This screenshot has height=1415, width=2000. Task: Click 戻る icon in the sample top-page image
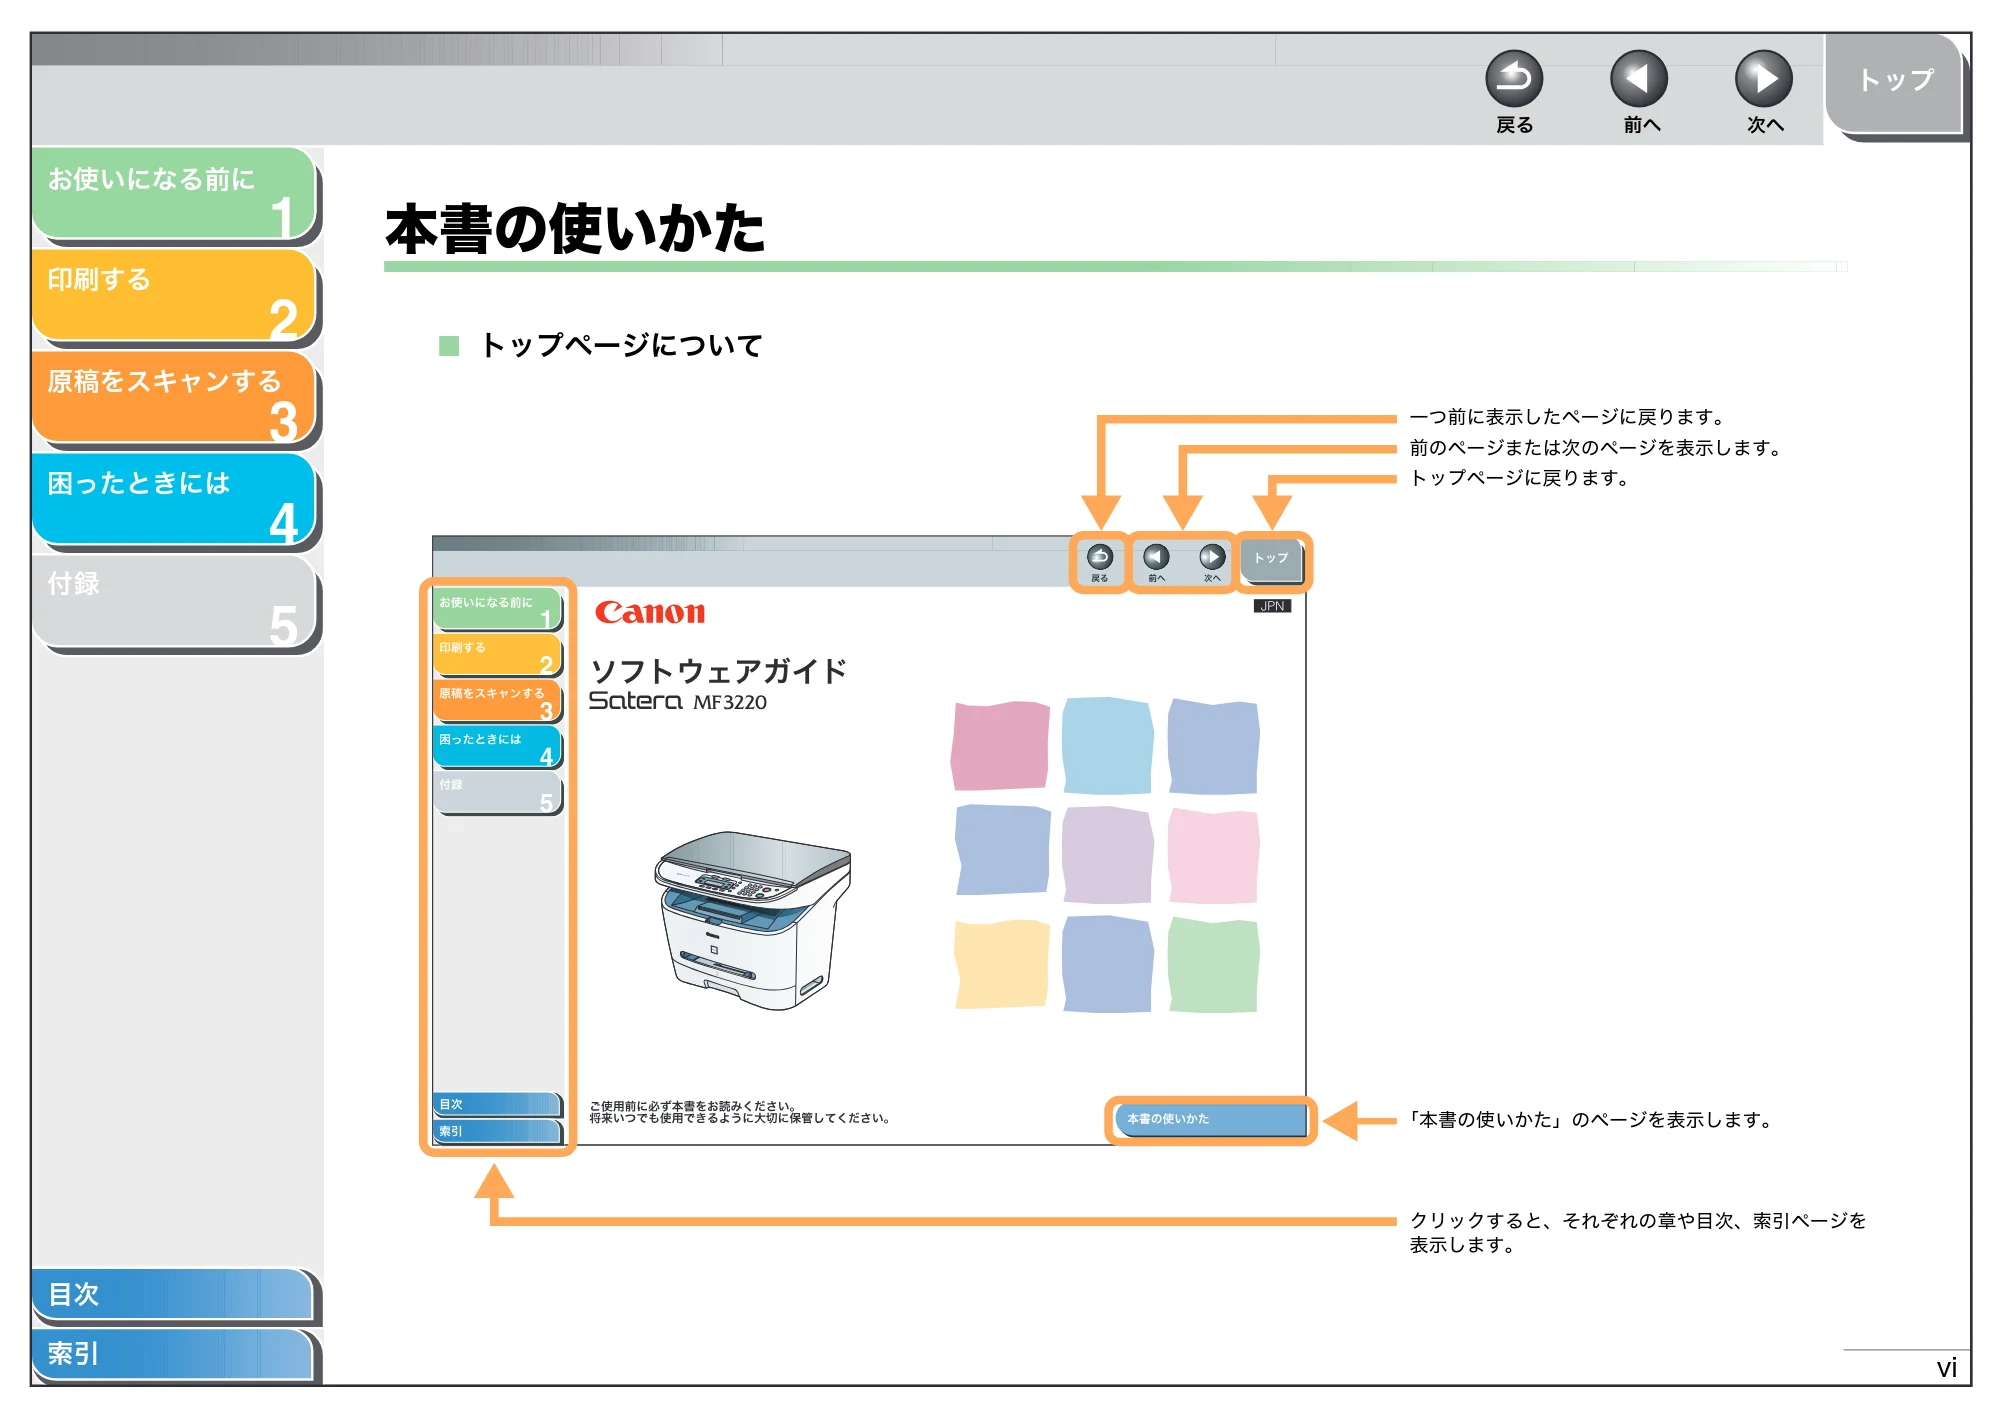pos(1099,557)
